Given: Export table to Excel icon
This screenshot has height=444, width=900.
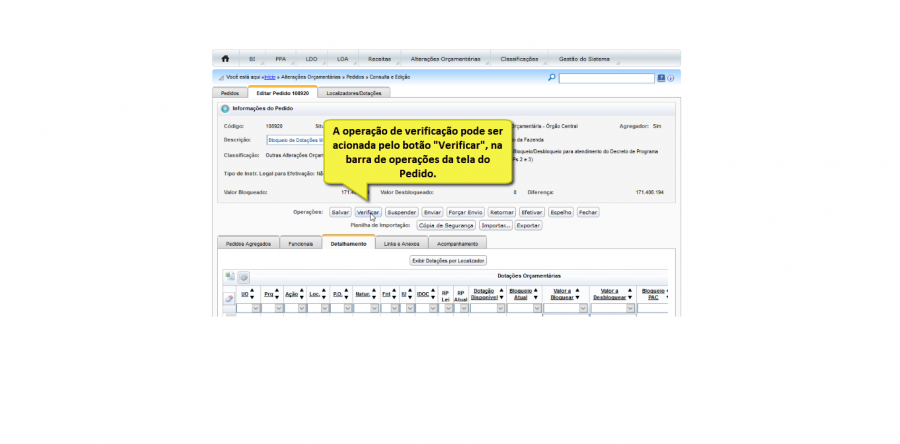Looking at the screenshot, I should coord(230,277).
